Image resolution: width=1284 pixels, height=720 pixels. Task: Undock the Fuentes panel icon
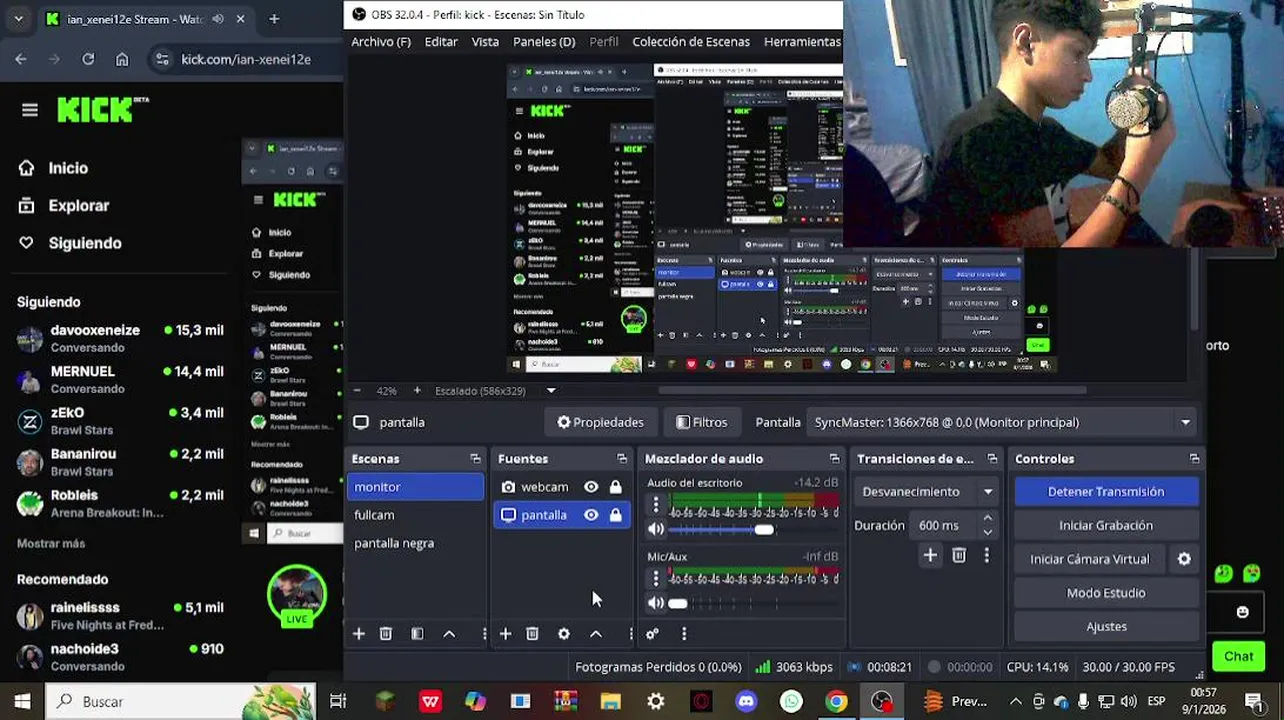point(622,459)
